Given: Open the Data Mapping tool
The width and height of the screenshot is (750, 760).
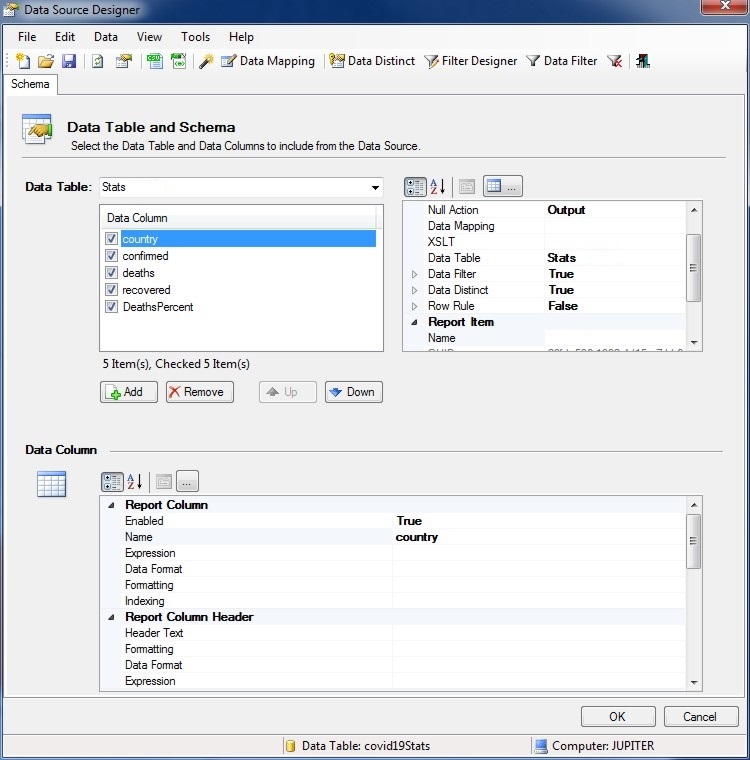Looking at the screenshot, I should [267, 61].
